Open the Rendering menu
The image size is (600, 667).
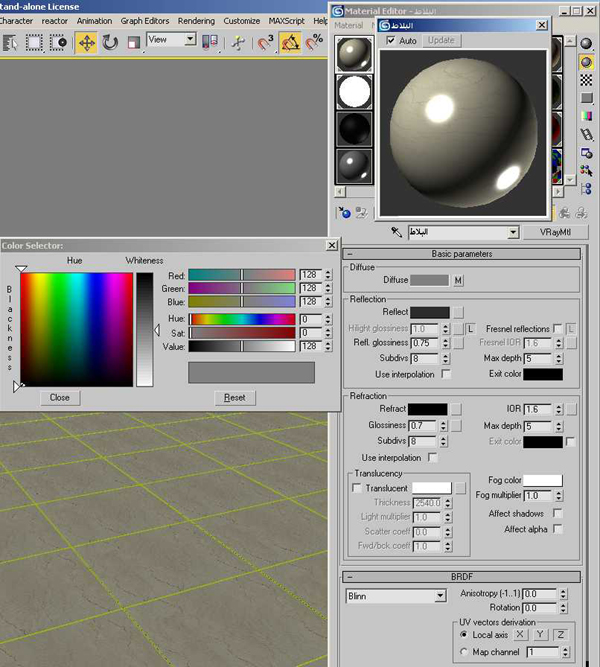tap(196, 20)
